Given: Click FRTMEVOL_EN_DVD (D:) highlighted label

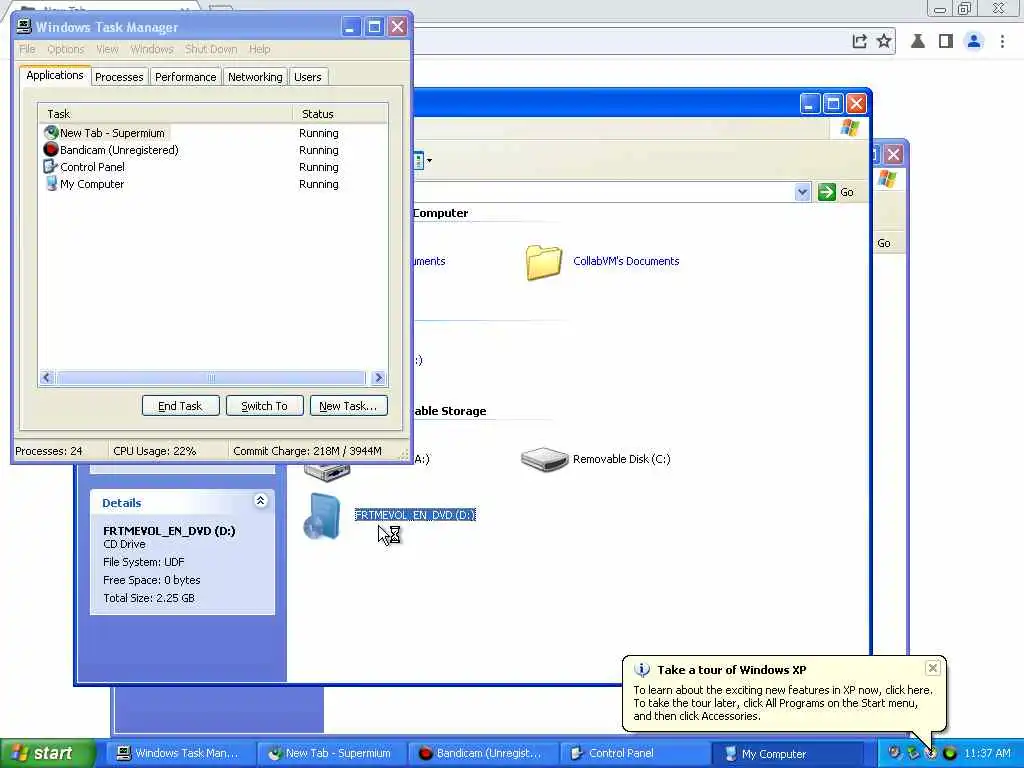Looking at the screenshot, I should coord(415,515).
